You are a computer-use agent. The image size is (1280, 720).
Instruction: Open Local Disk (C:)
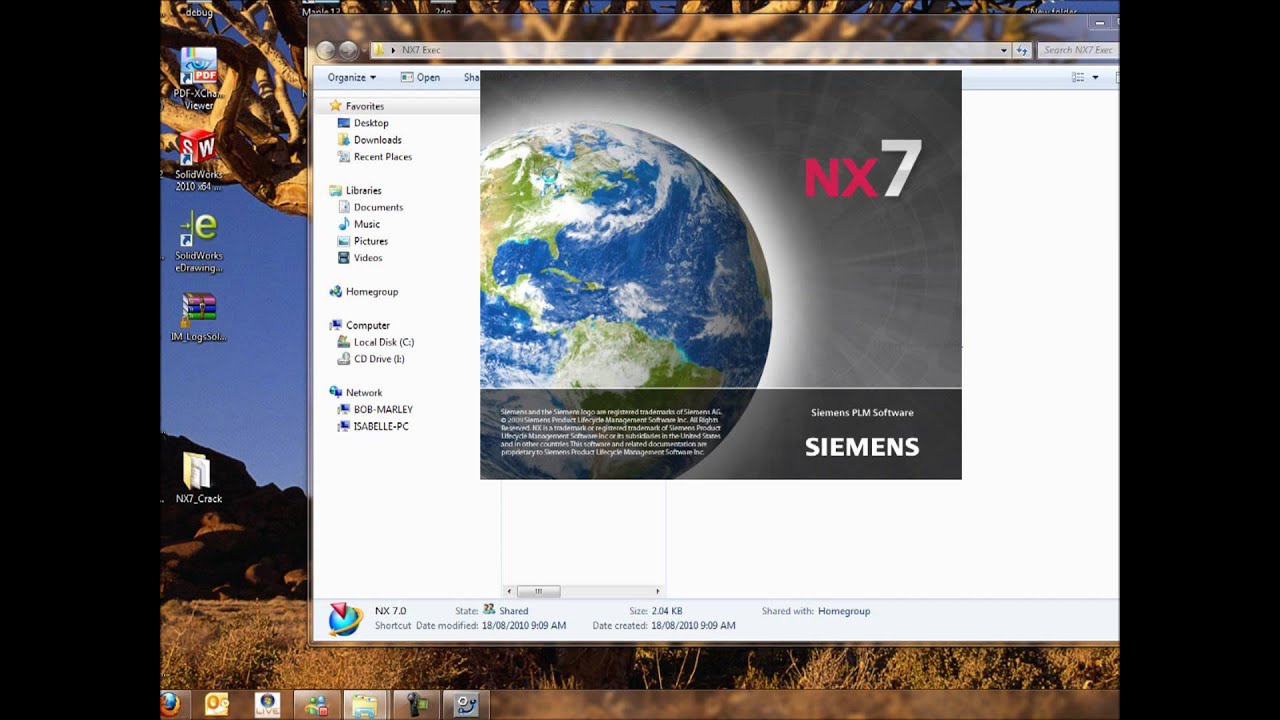pyautogui.click(x=383, y=342)
